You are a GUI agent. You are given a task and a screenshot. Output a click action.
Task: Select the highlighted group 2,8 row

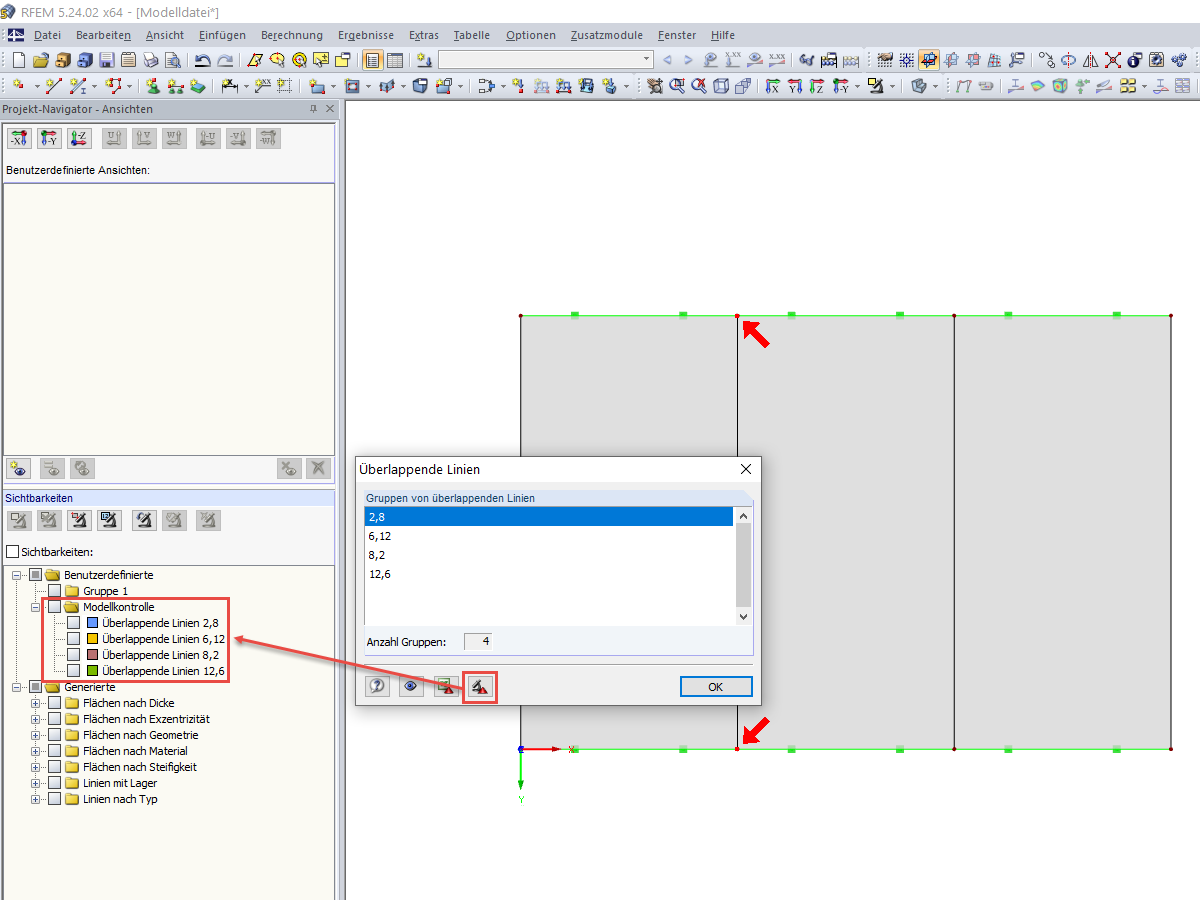(549, 516)
